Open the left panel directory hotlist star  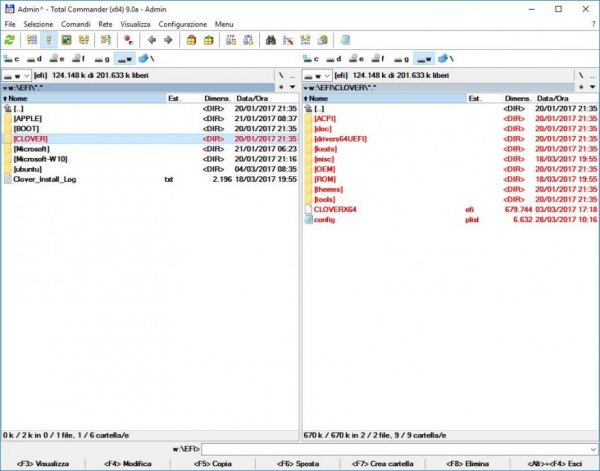click(x=281, y=87)
